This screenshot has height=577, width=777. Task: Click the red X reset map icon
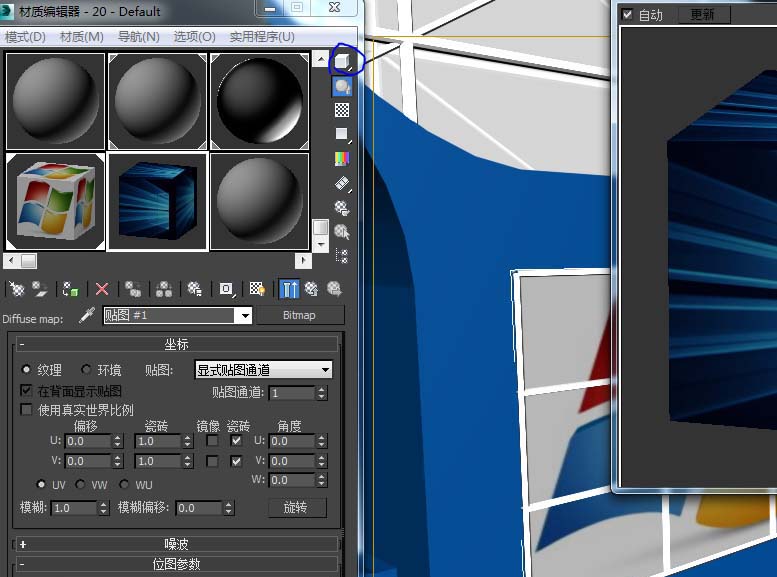point(101,289)
